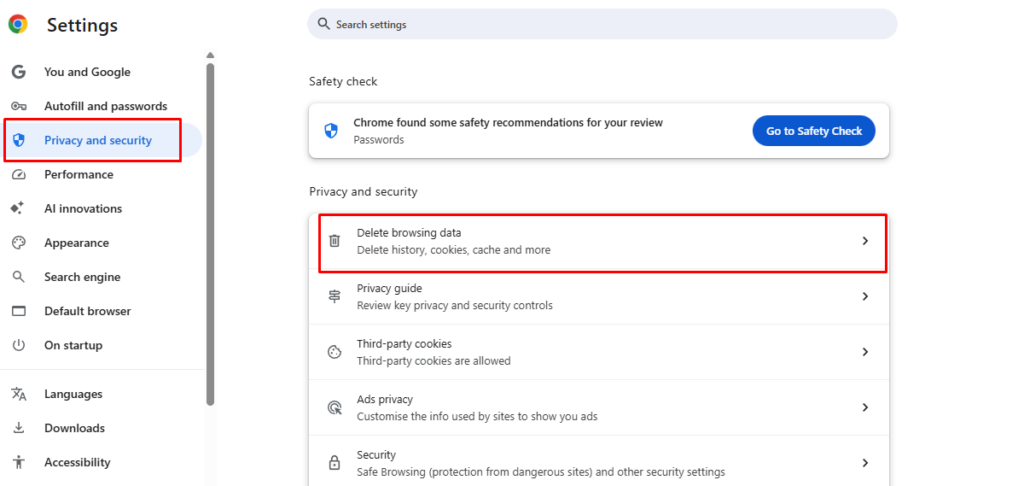Viewport: 1024px width, 486px height.
Task: Open the Search engine settings section
Action: point(82,277)
